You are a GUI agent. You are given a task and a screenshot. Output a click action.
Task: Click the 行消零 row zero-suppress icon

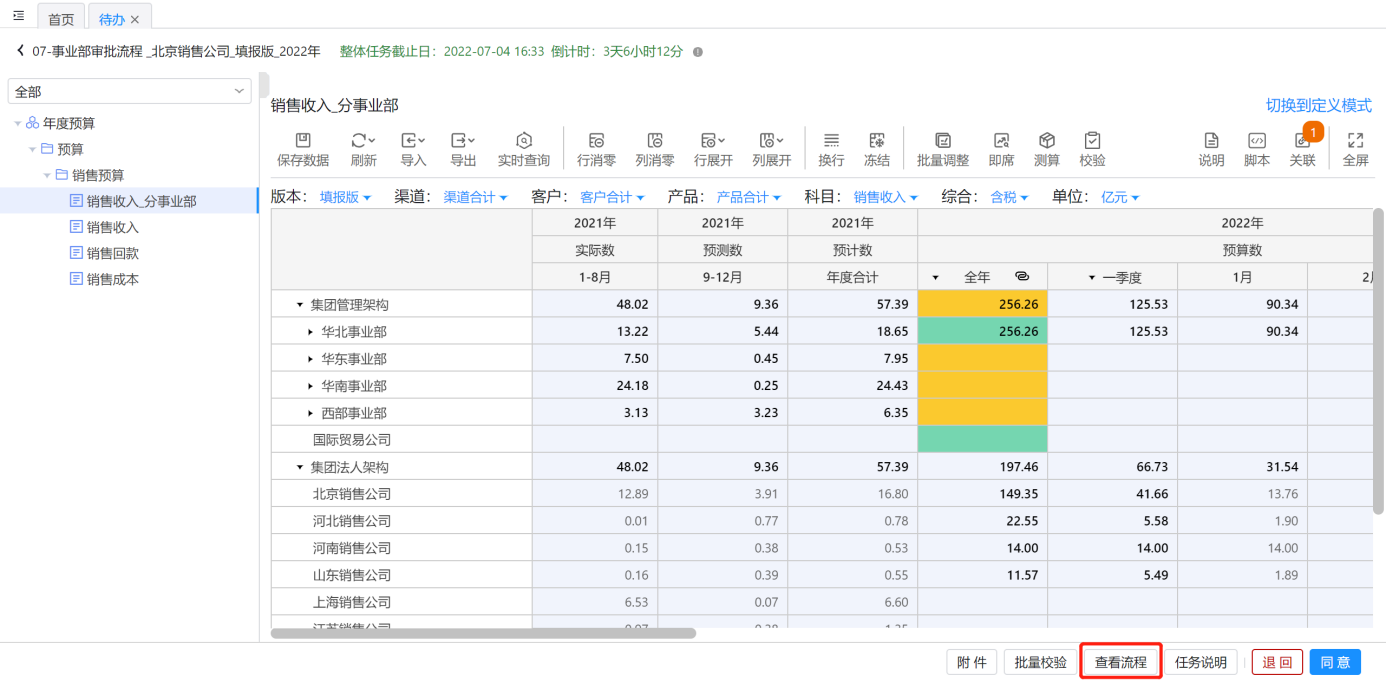(596, 141)
